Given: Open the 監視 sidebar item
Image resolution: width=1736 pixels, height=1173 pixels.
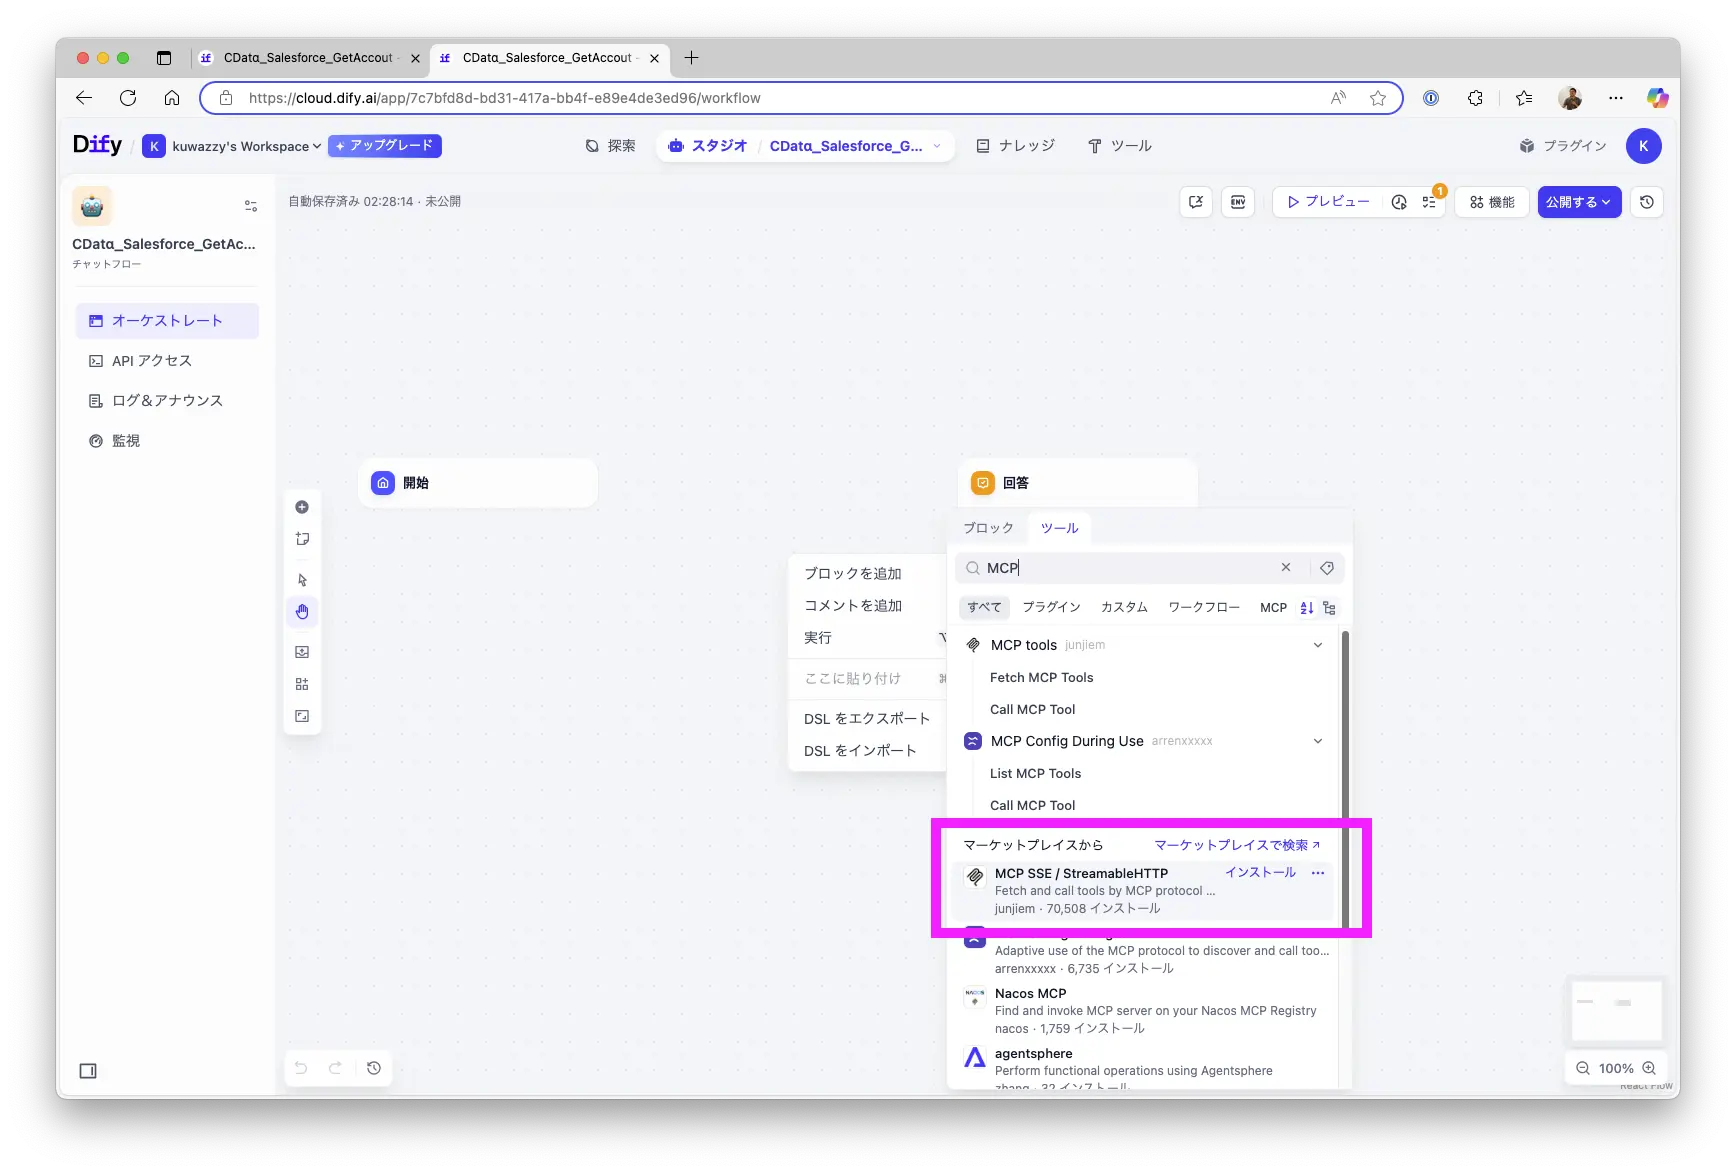Looking at the screenshot, I should pyautogui.click(x=167, y=441).
